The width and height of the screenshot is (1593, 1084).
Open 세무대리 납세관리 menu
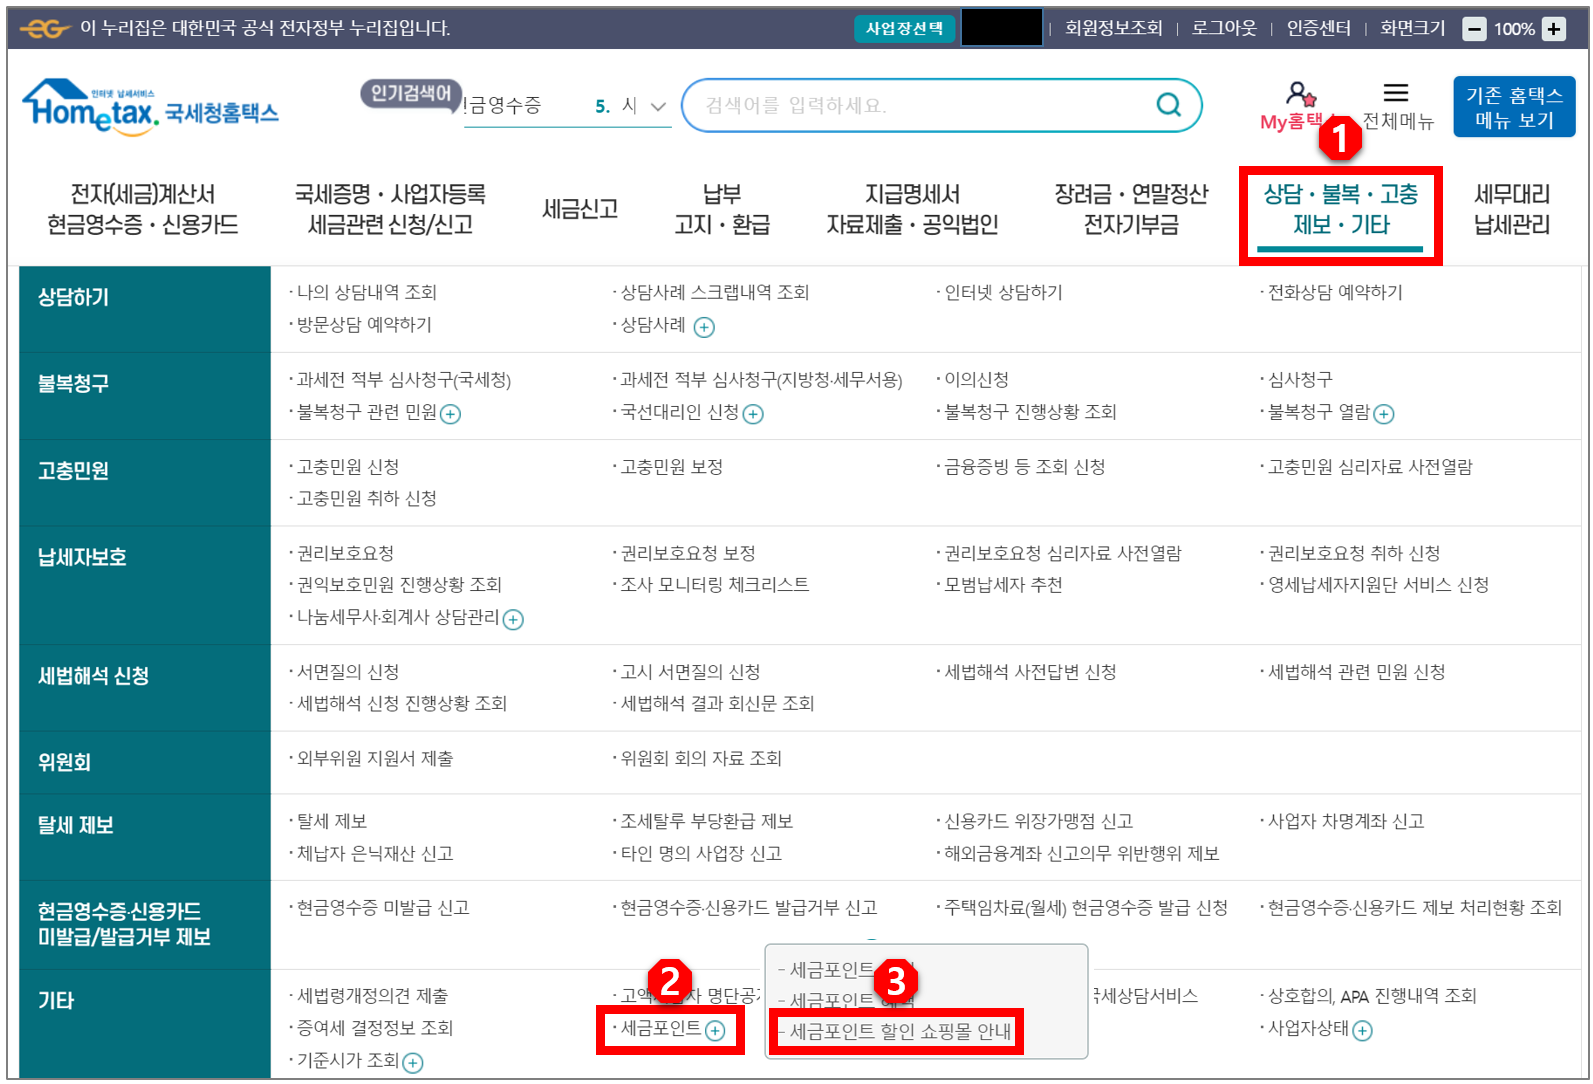pyautogui.click(x=1512, y=209)
